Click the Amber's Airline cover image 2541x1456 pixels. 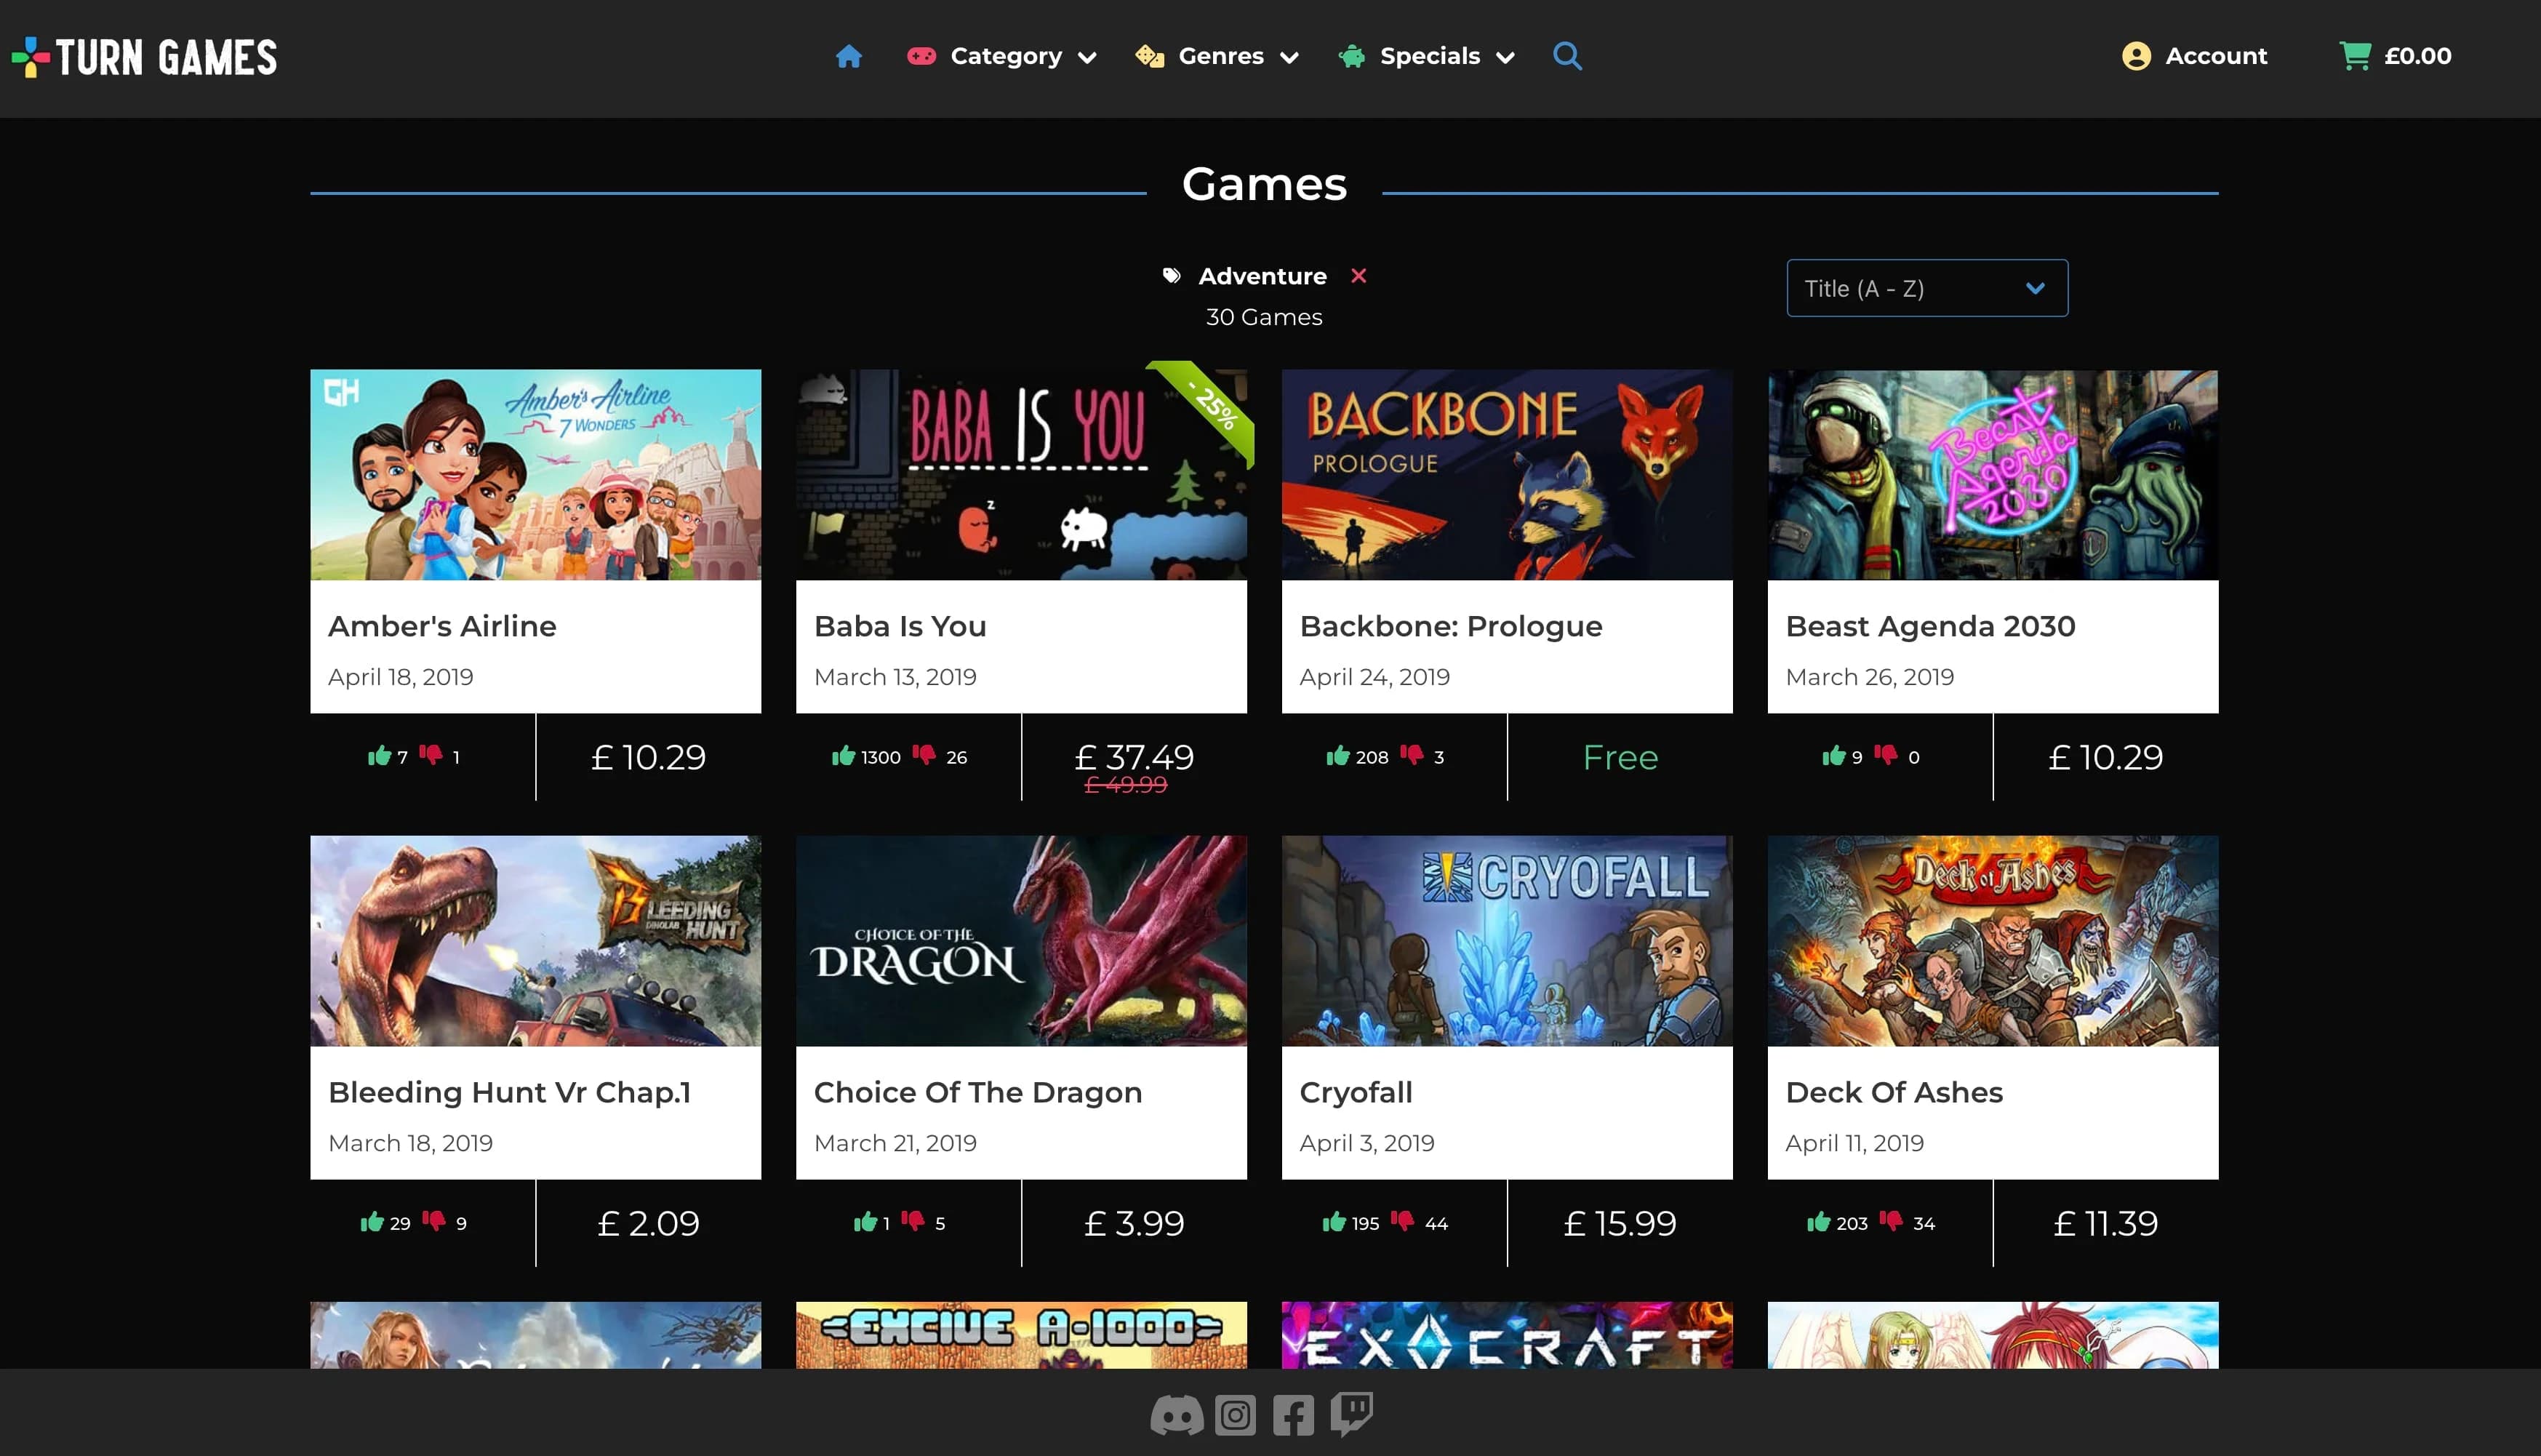(x=535, y=474)
